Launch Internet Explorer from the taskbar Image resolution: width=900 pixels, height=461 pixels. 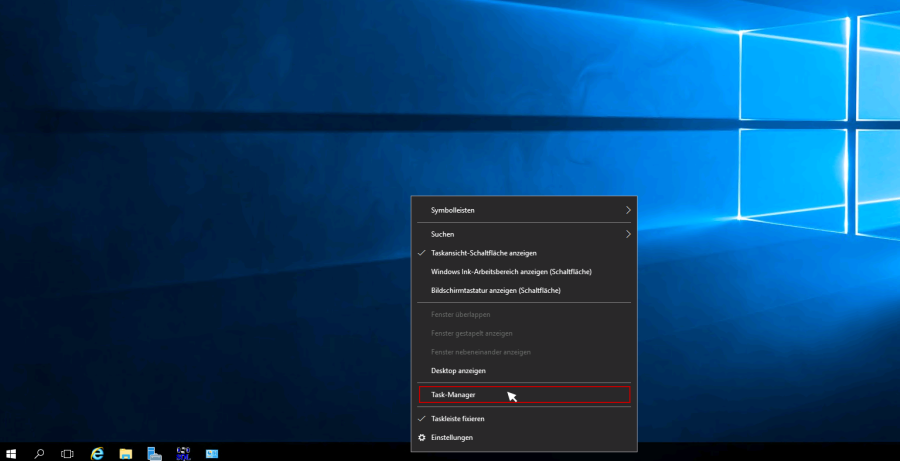pos(97,453)
